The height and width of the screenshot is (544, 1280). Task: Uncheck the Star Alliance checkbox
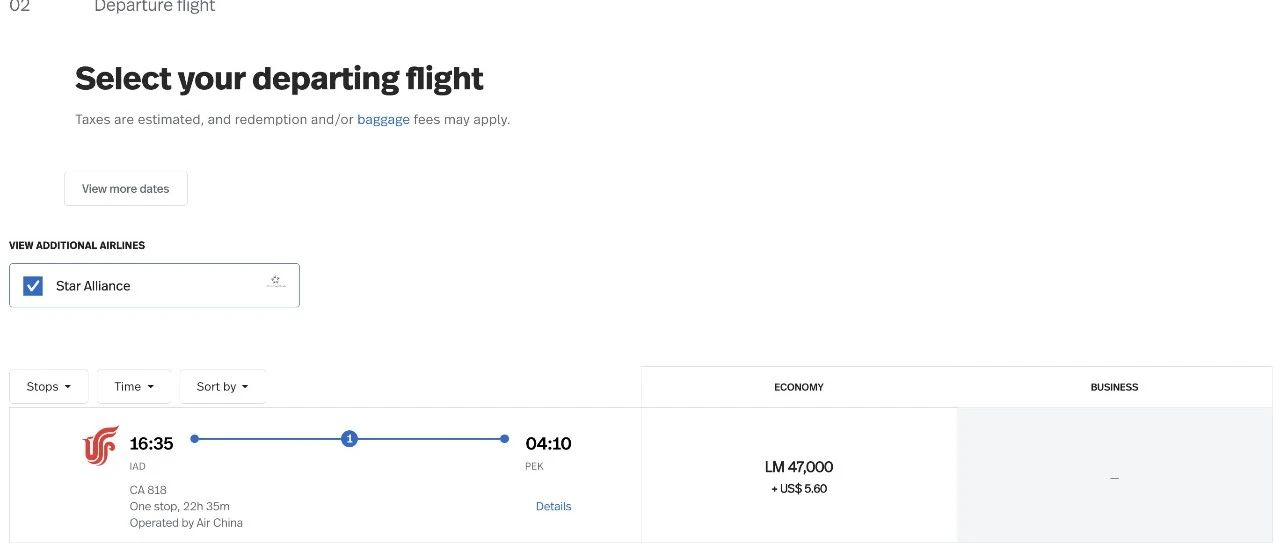pyautogui.click(x=33, y=286)
